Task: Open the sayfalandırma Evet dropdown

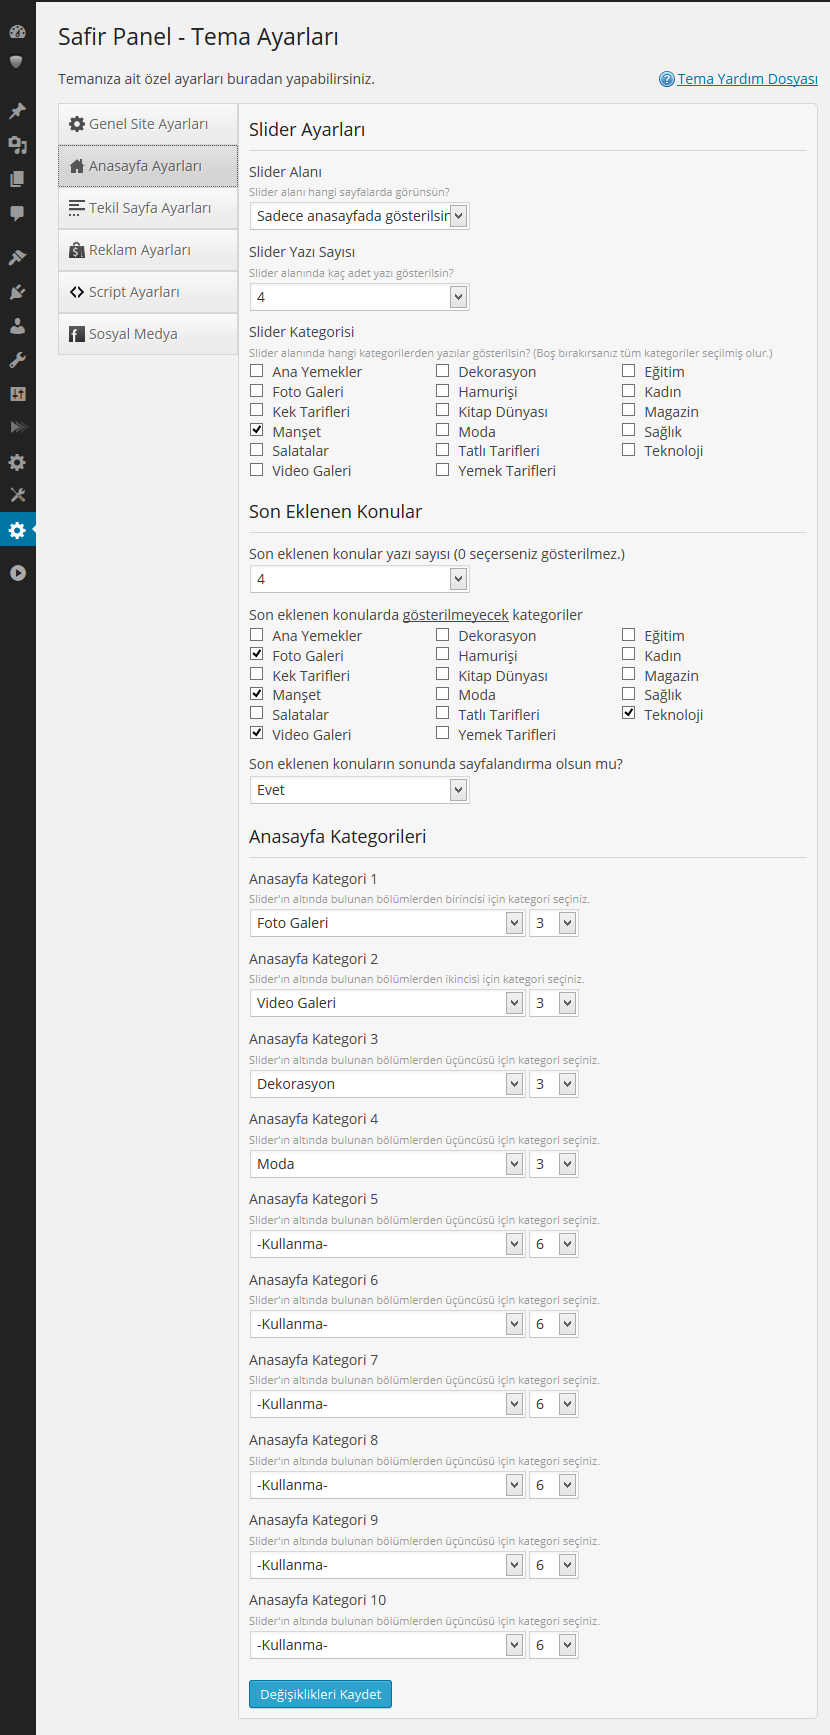Action: tap(359, 790)
